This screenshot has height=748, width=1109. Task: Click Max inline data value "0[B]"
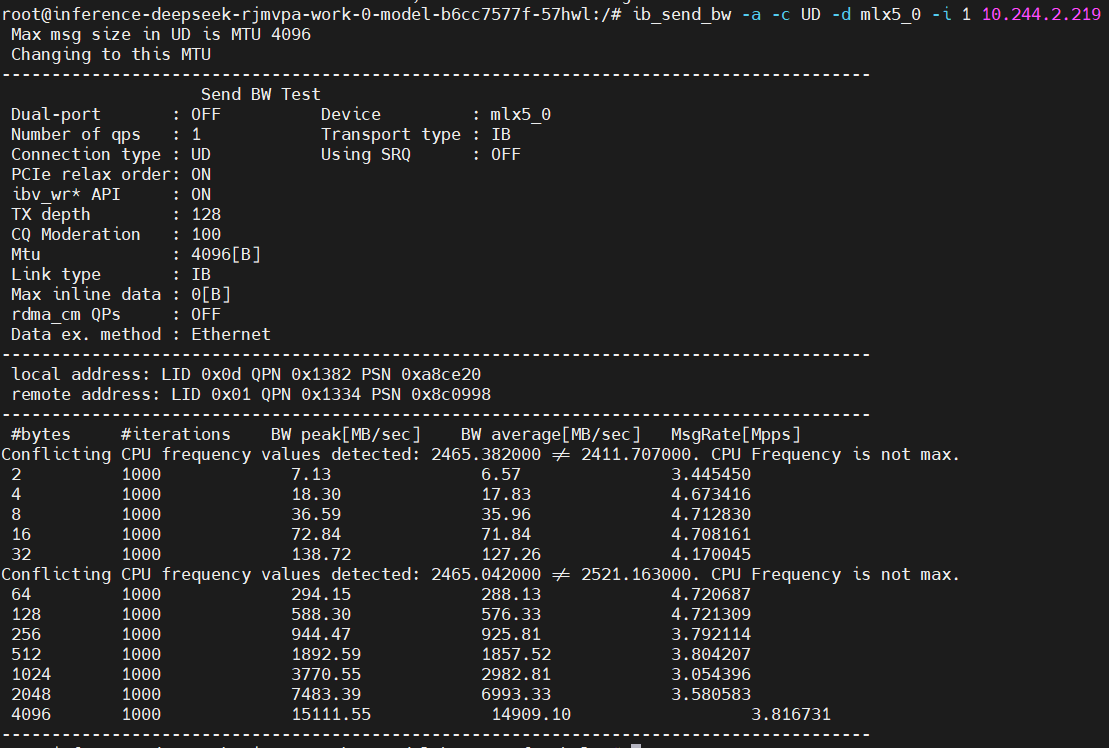tap(211, 294)
